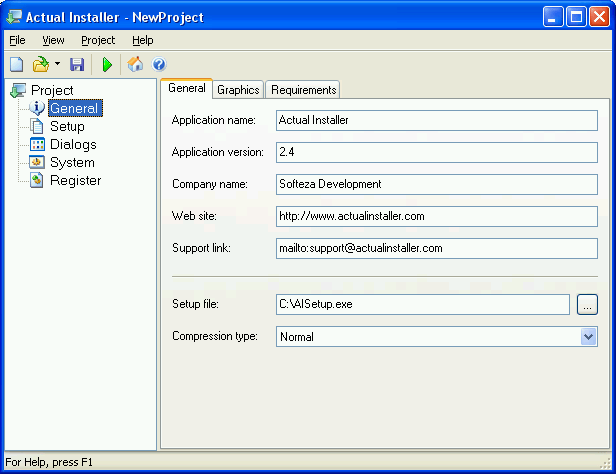
Task: Click the Open project folder icon
Action: [41, 64]
